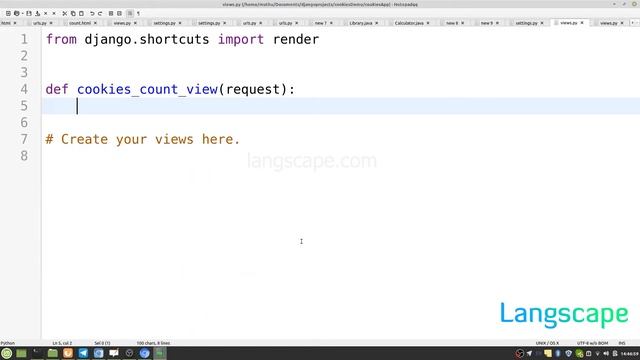
Task: Click the Python language status entry
Action: pos(7,343)
